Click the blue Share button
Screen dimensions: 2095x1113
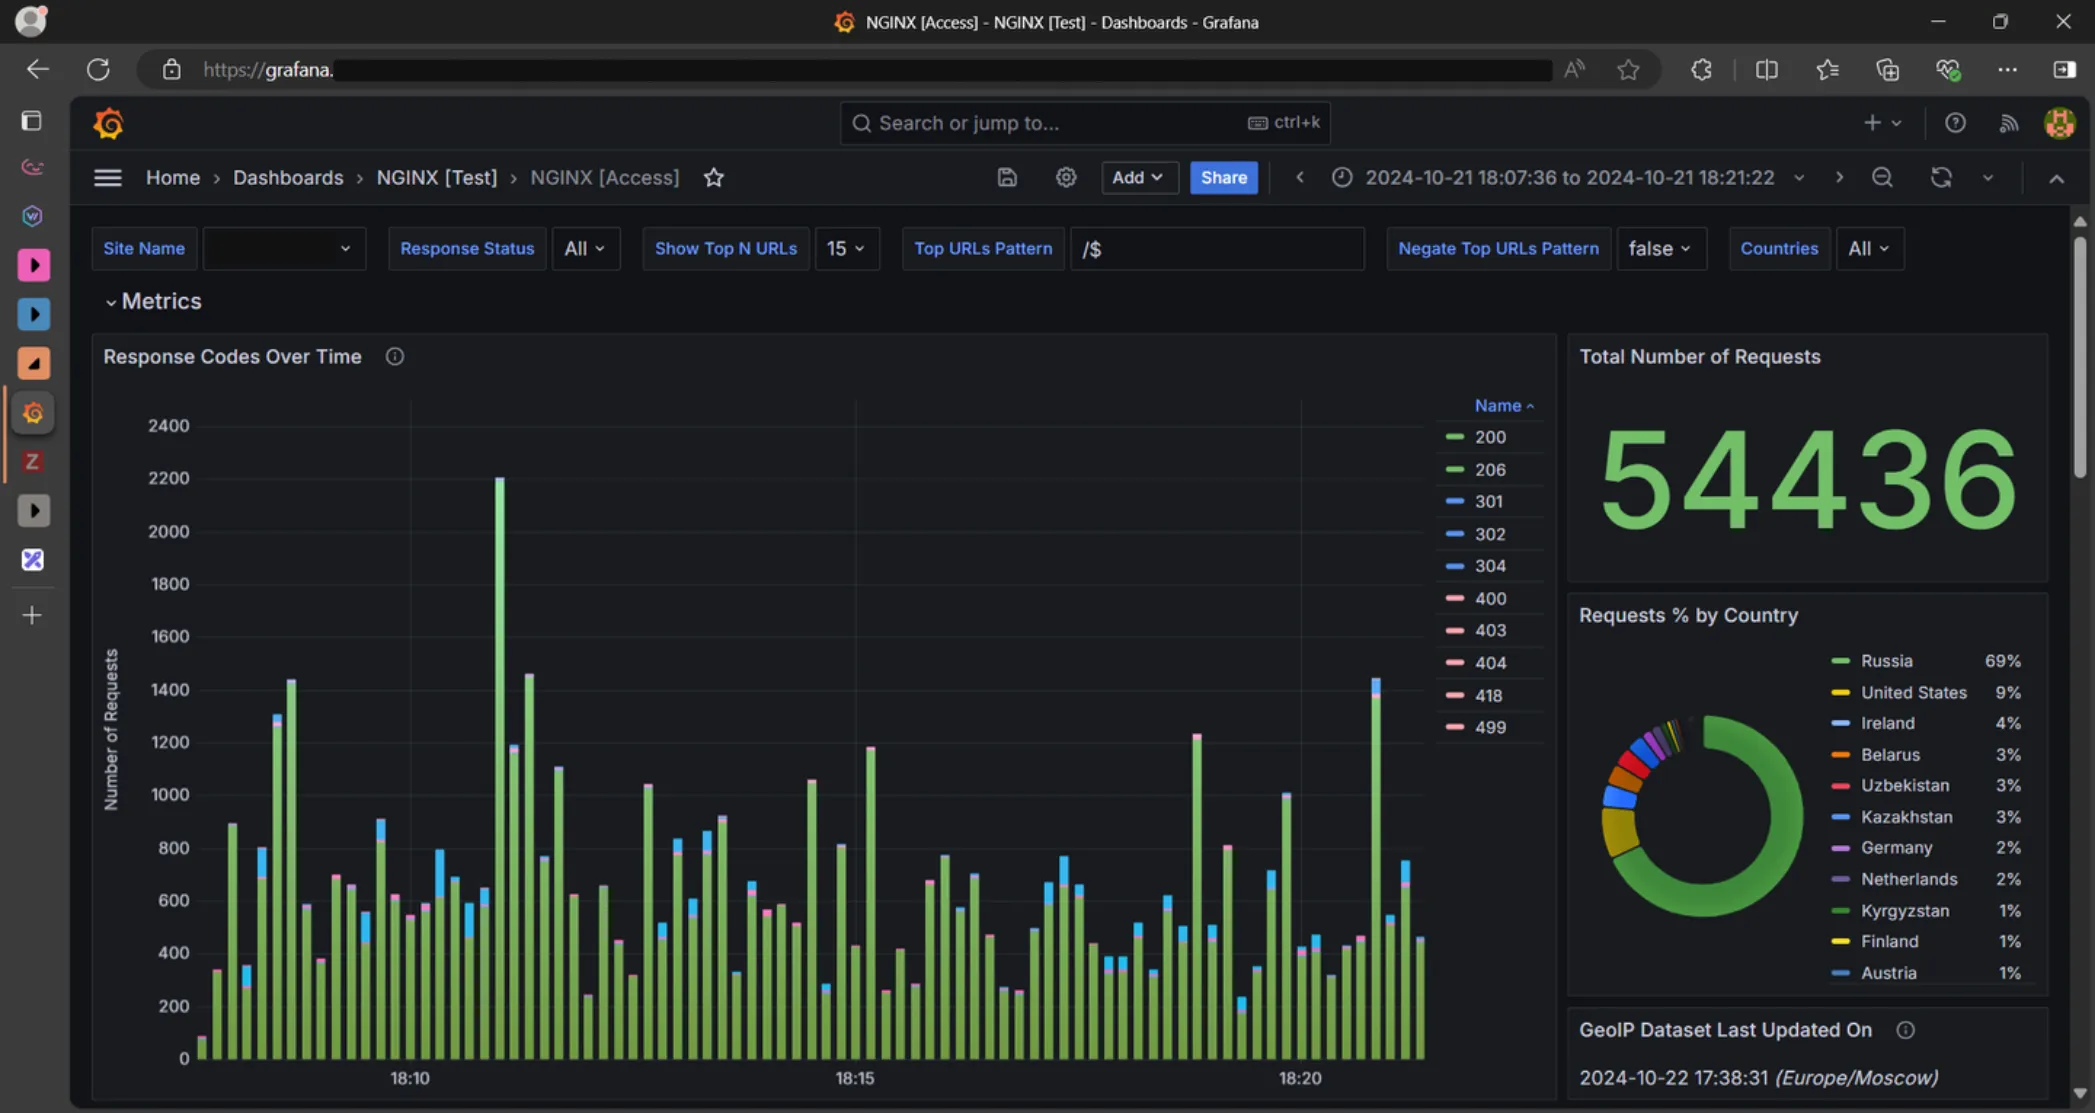(1224, 177)
